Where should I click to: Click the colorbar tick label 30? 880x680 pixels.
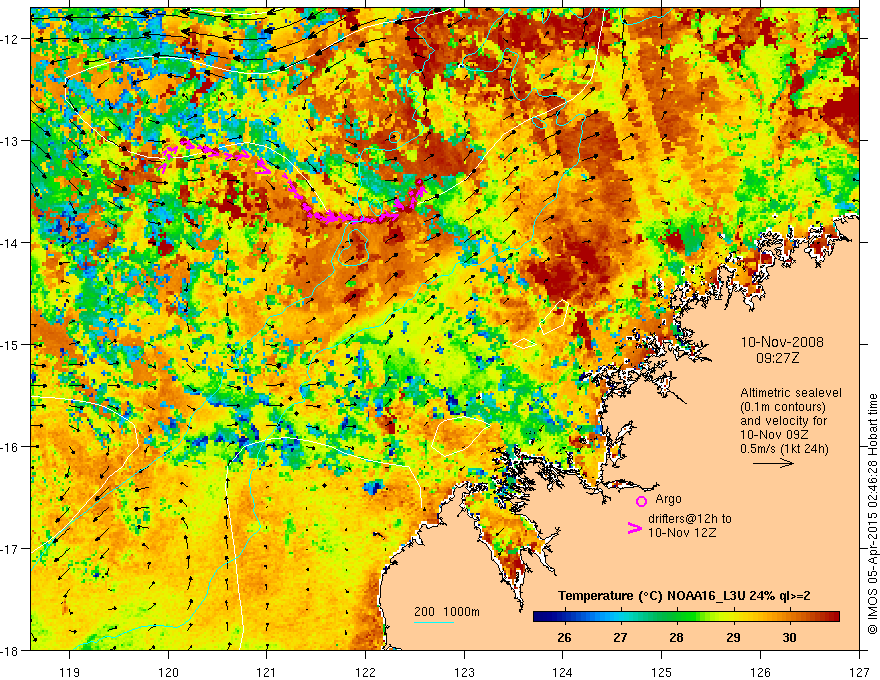[x=790, y=637]
